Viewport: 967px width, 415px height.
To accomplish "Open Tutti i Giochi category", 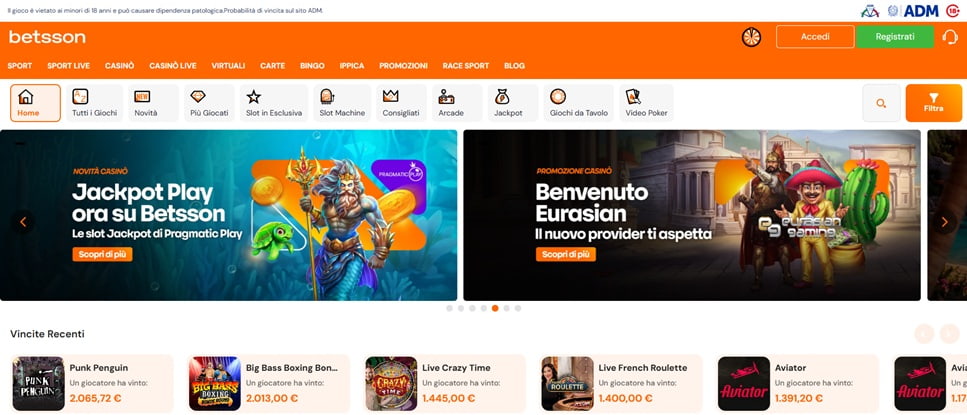I will 94,103.
